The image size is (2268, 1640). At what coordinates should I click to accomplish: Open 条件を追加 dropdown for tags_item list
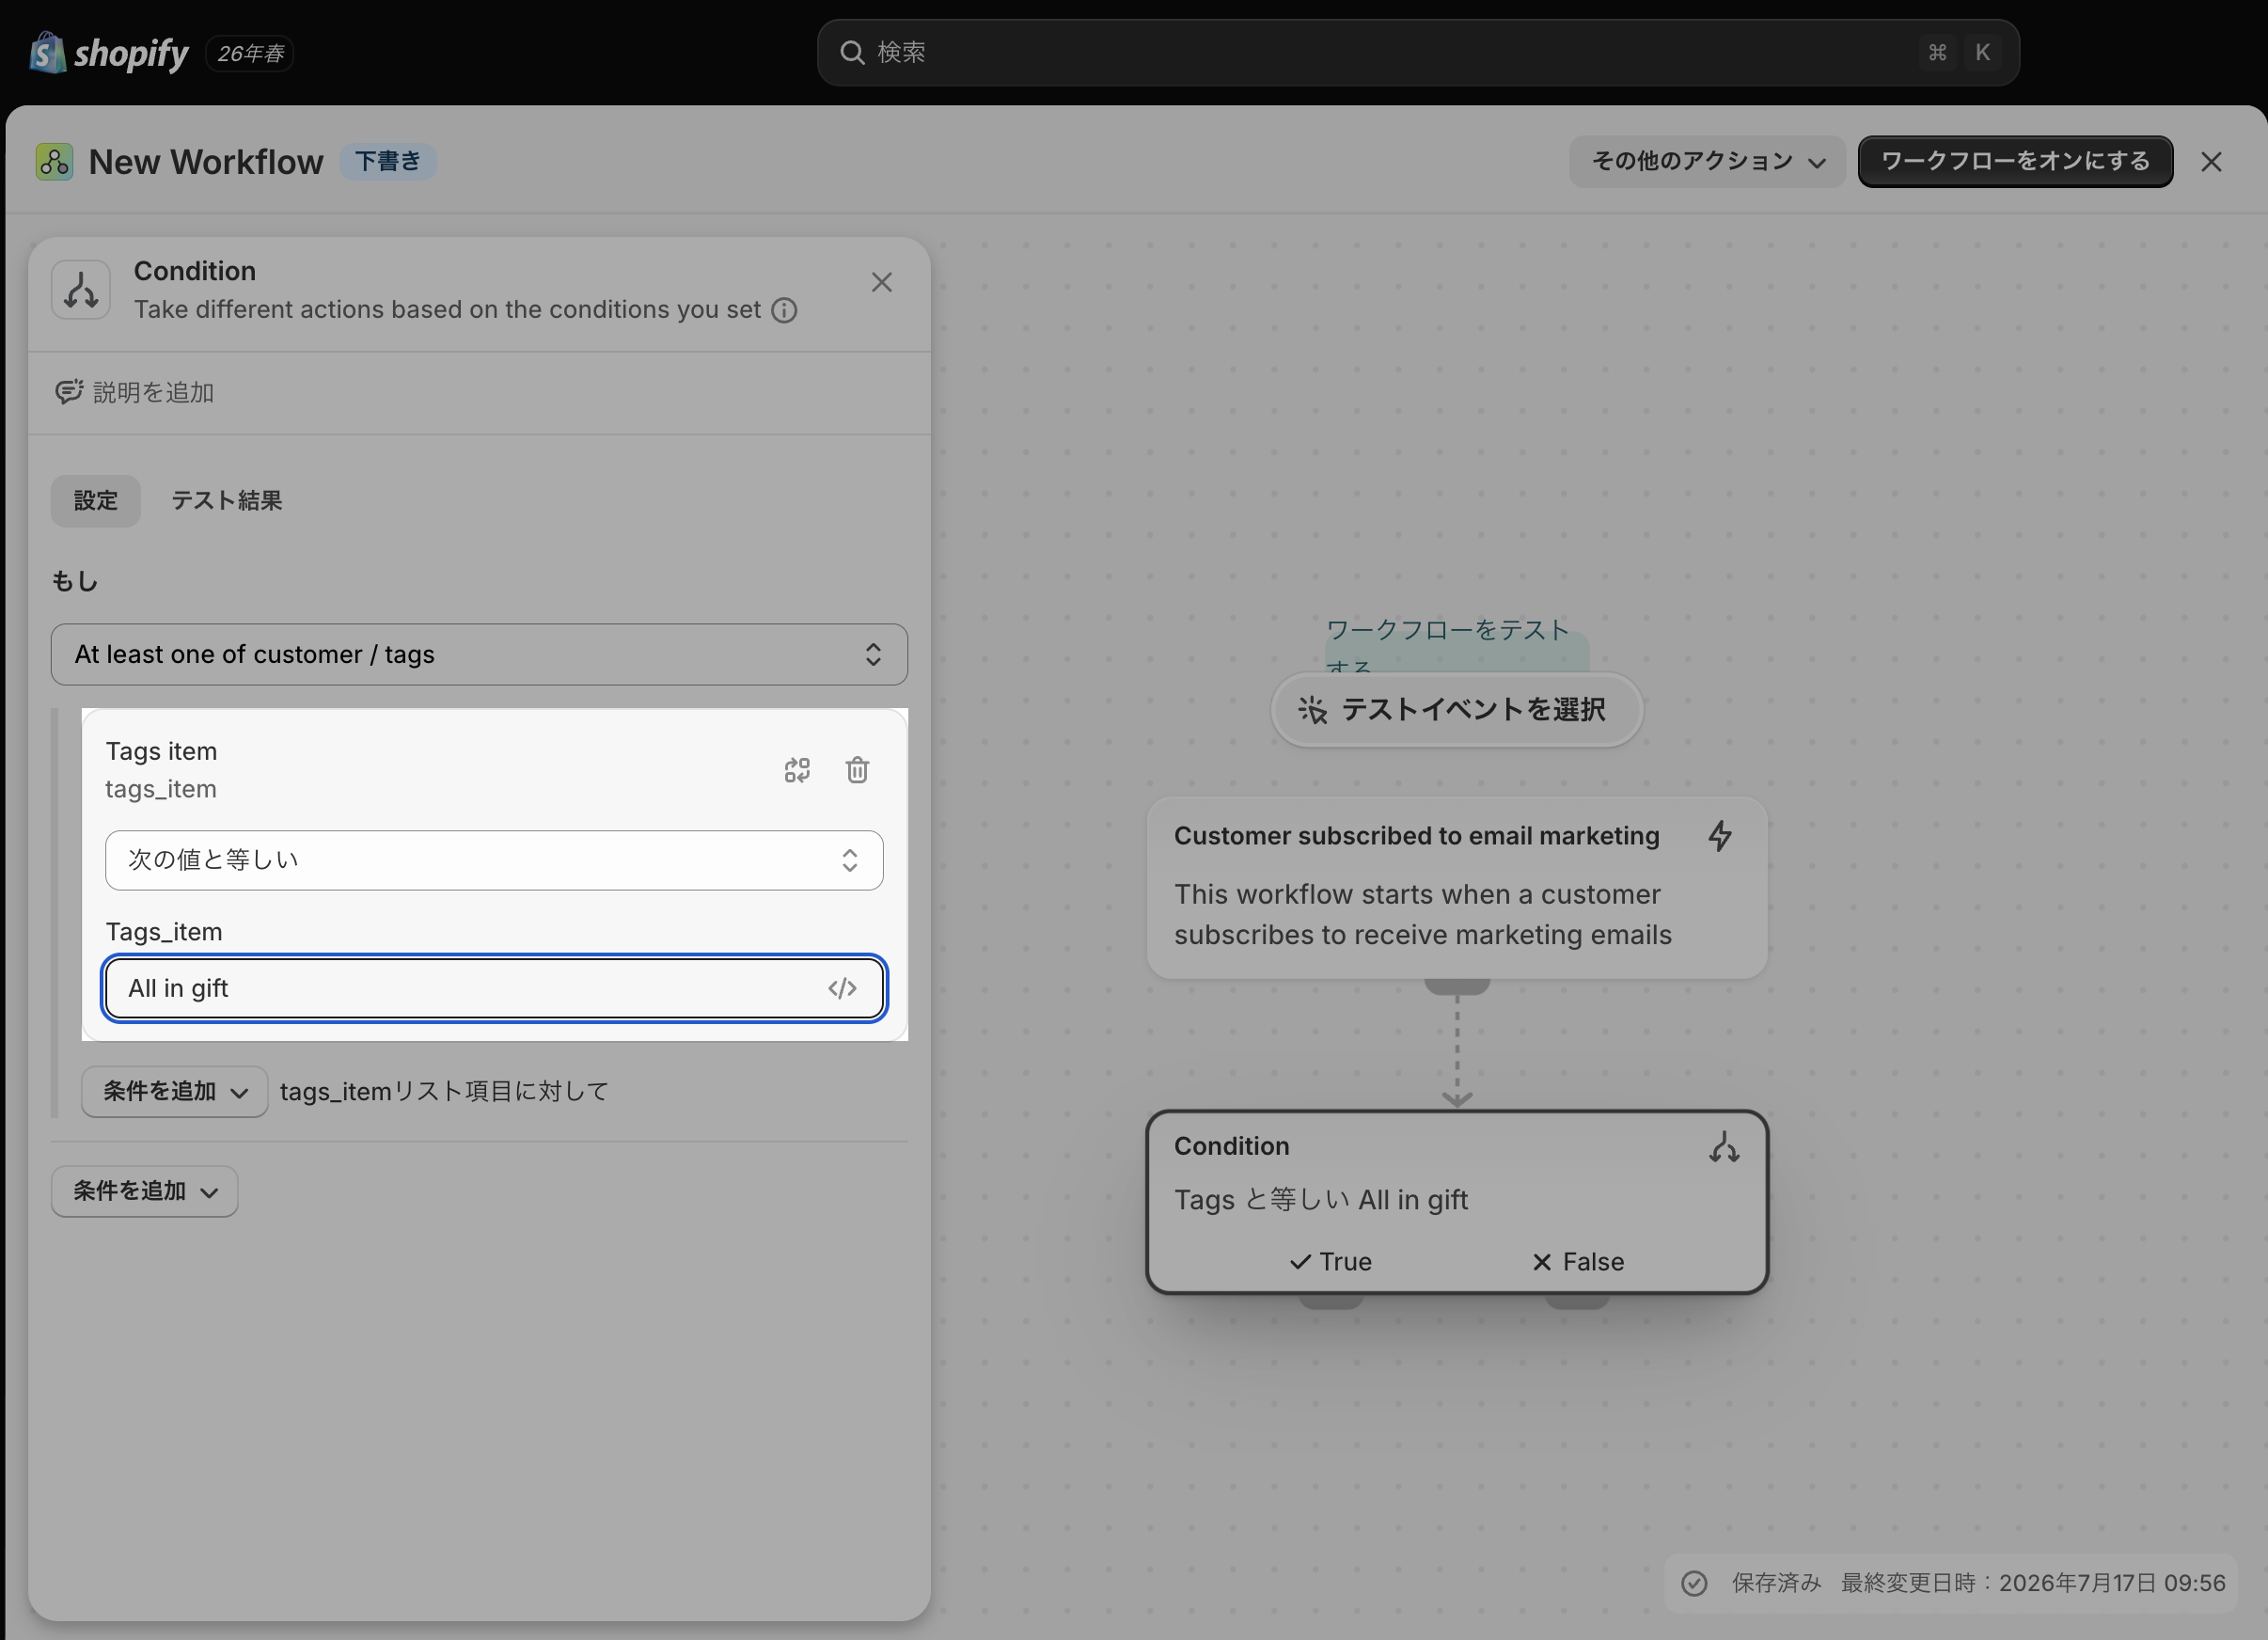175,1091
